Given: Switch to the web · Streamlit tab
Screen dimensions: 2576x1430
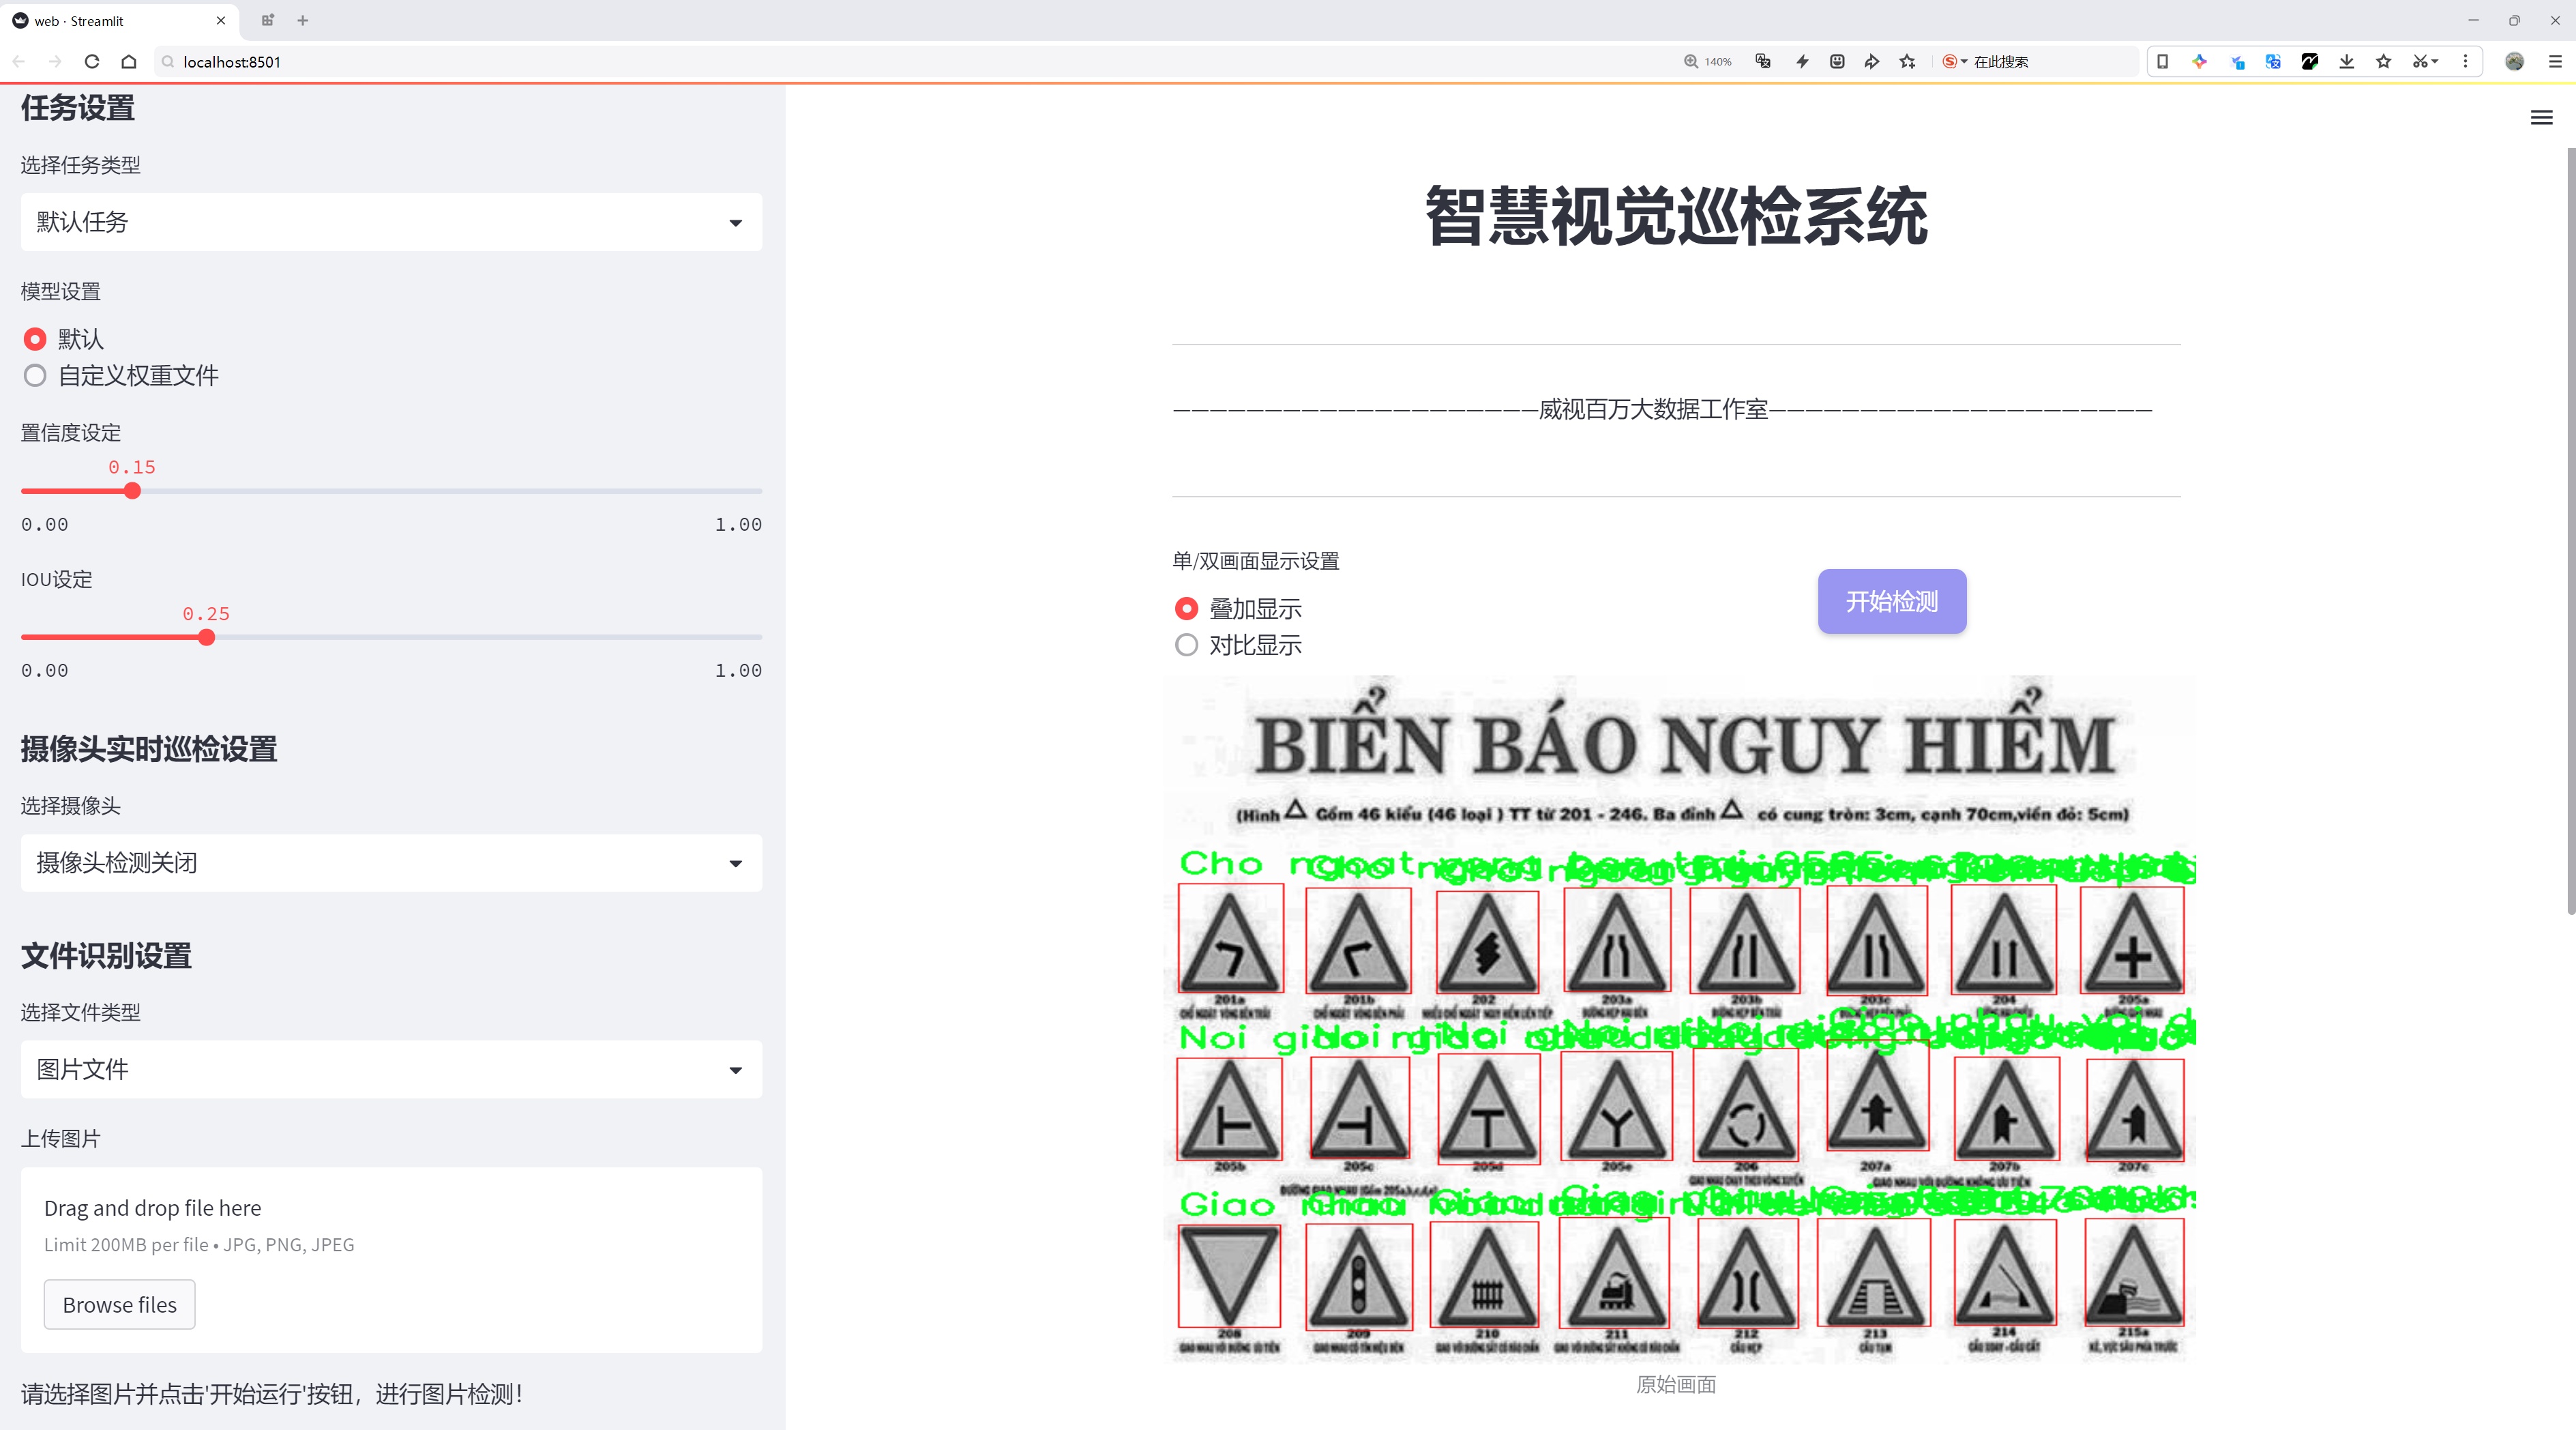Looking at the screenshot, I should click(x=119, y=21).
